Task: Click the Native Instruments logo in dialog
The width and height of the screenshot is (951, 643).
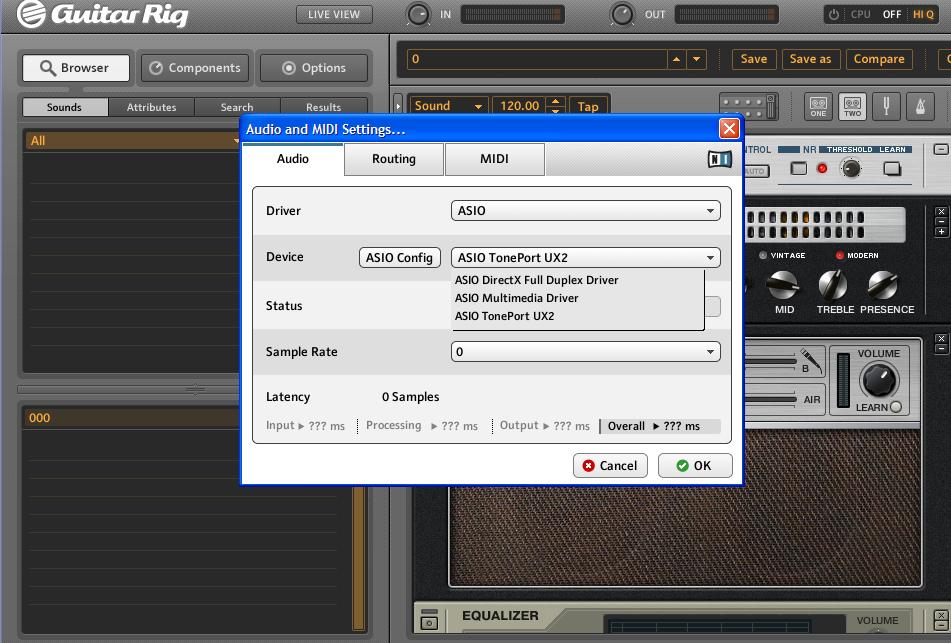Action: click(719, 159)
